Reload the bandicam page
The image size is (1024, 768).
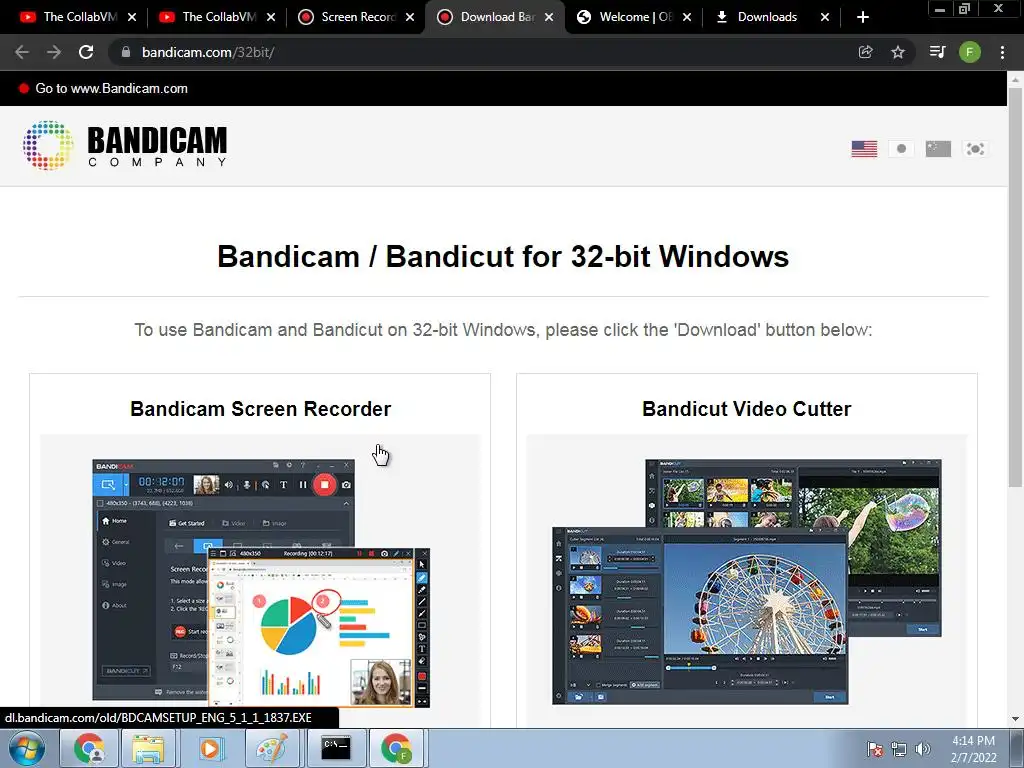pyautogui.click(x=86, y=52)
